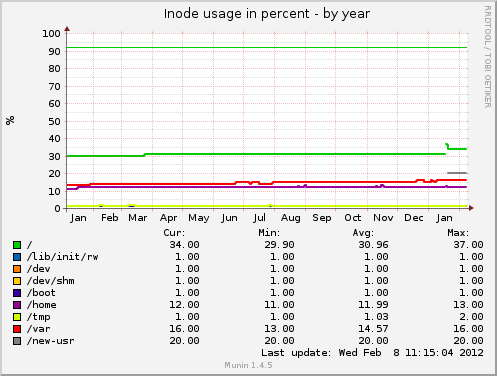Click the chart title 'Inode usage in percent - by year'
Image resolution: width=497 pixels, height=376 pixels.
[x=267, y=14]
